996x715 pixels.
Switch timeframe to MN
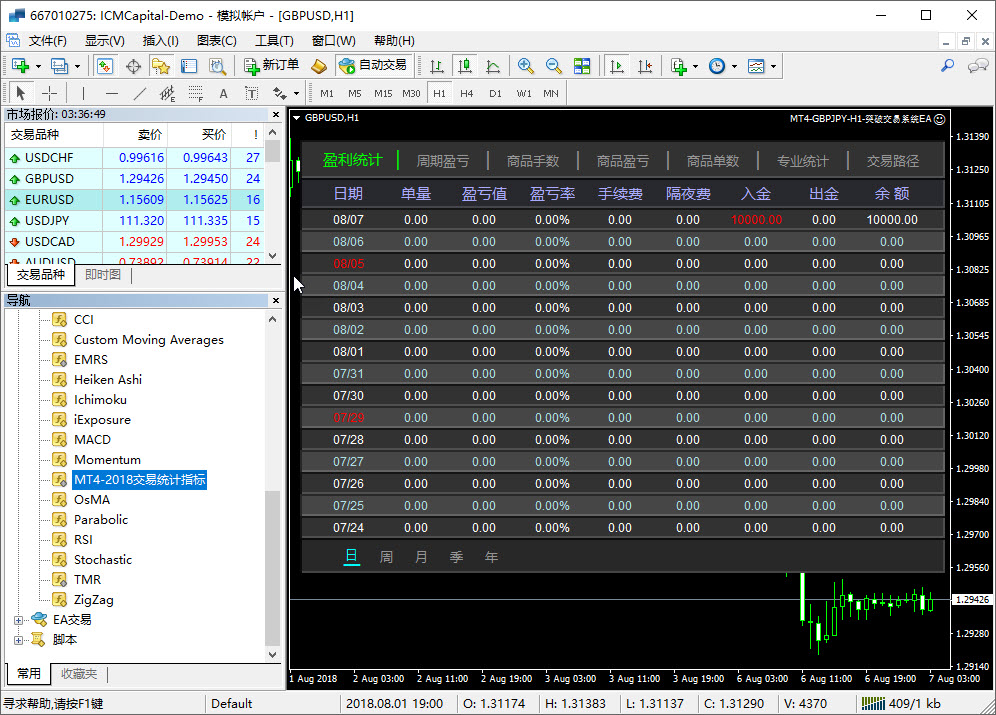[551, 93]
